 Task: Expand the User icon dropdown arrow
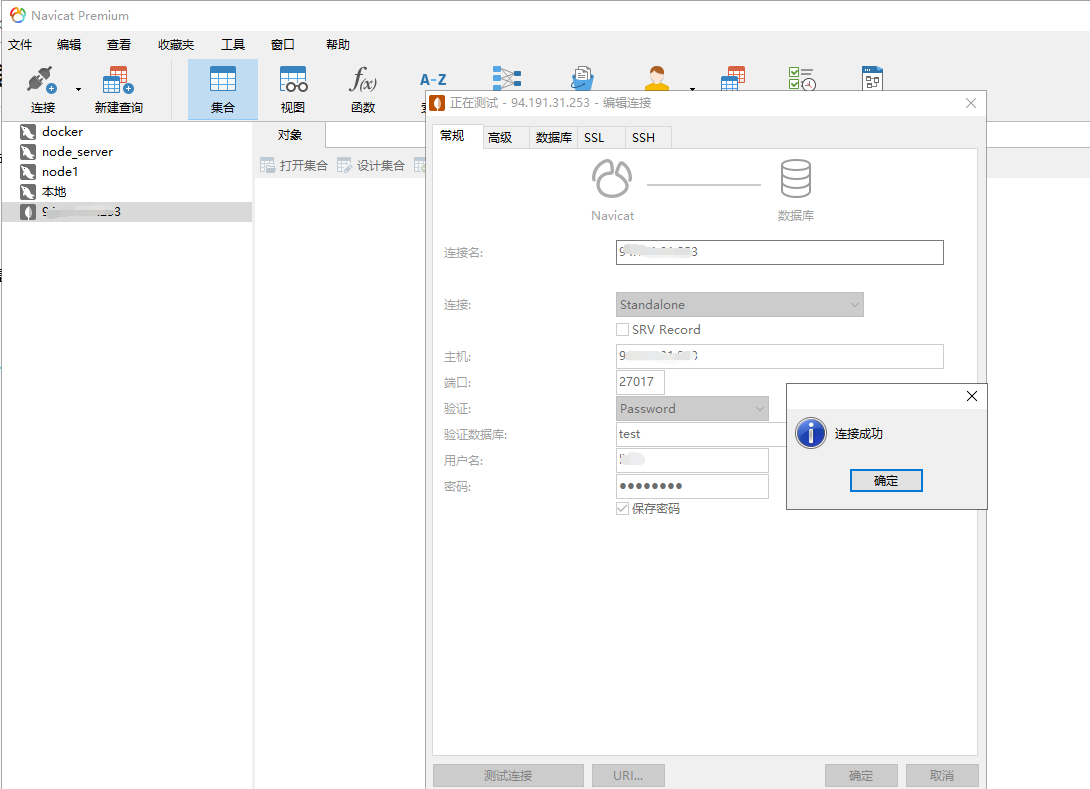tap(692, 89)
